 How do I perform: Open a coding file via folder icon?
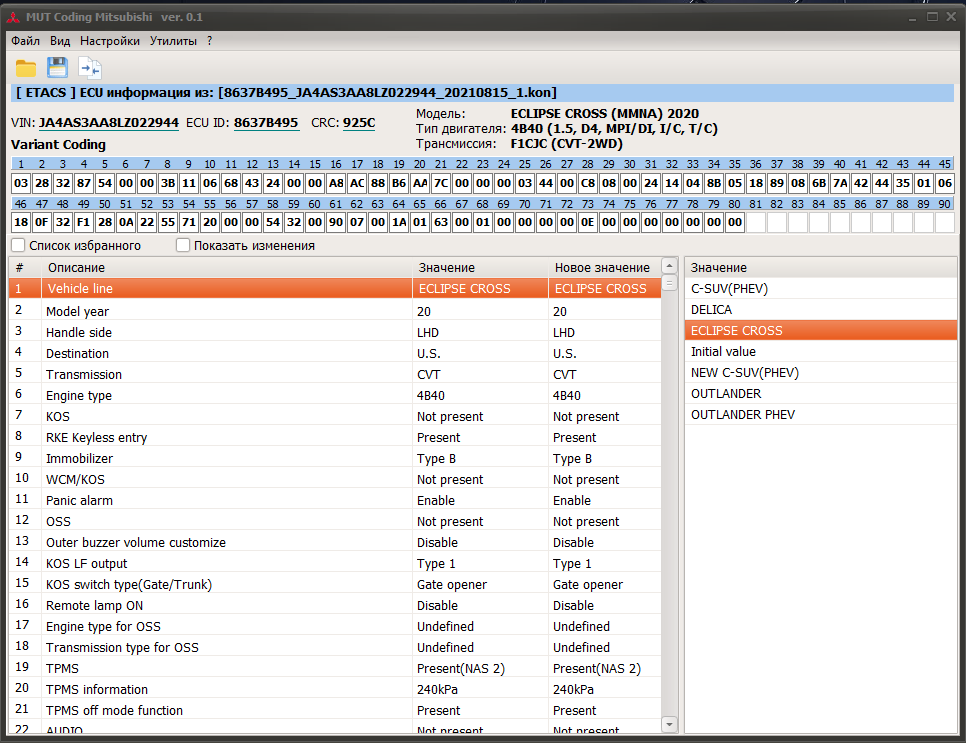(25, 68)
